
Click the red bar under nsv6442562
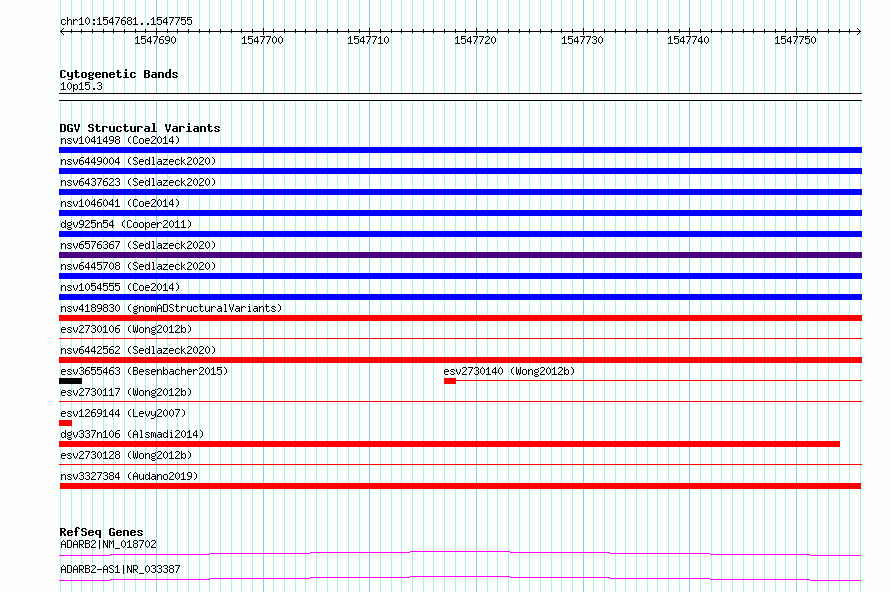460,360
